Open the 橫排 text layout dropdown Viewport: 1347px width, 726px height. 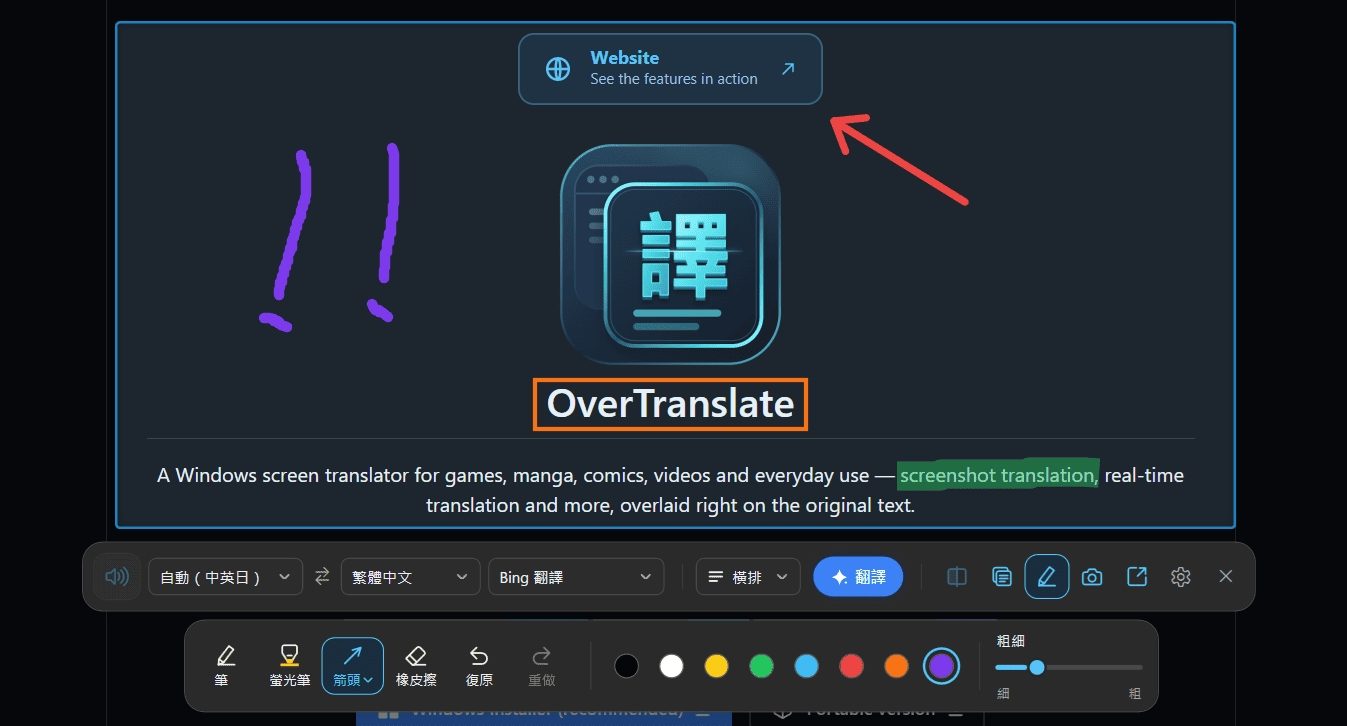pos(748,577)
